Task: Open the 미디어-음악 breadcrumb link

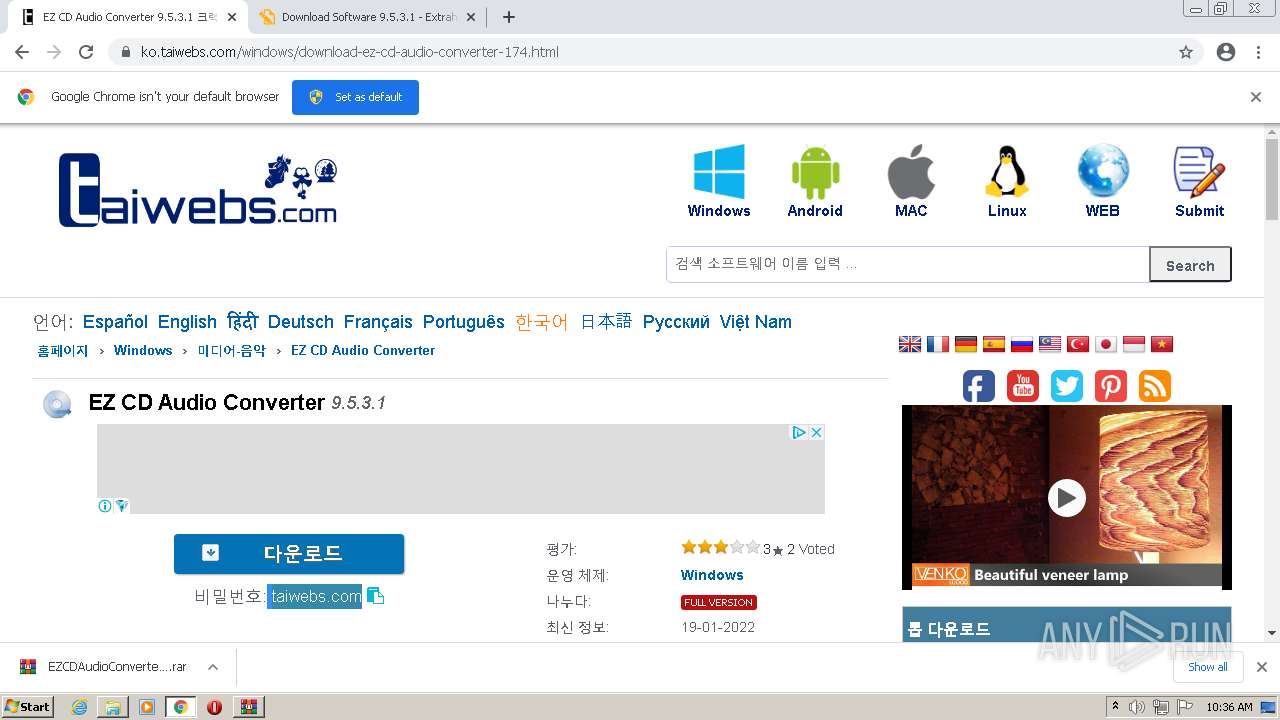Action: click(x=232, y=351)
